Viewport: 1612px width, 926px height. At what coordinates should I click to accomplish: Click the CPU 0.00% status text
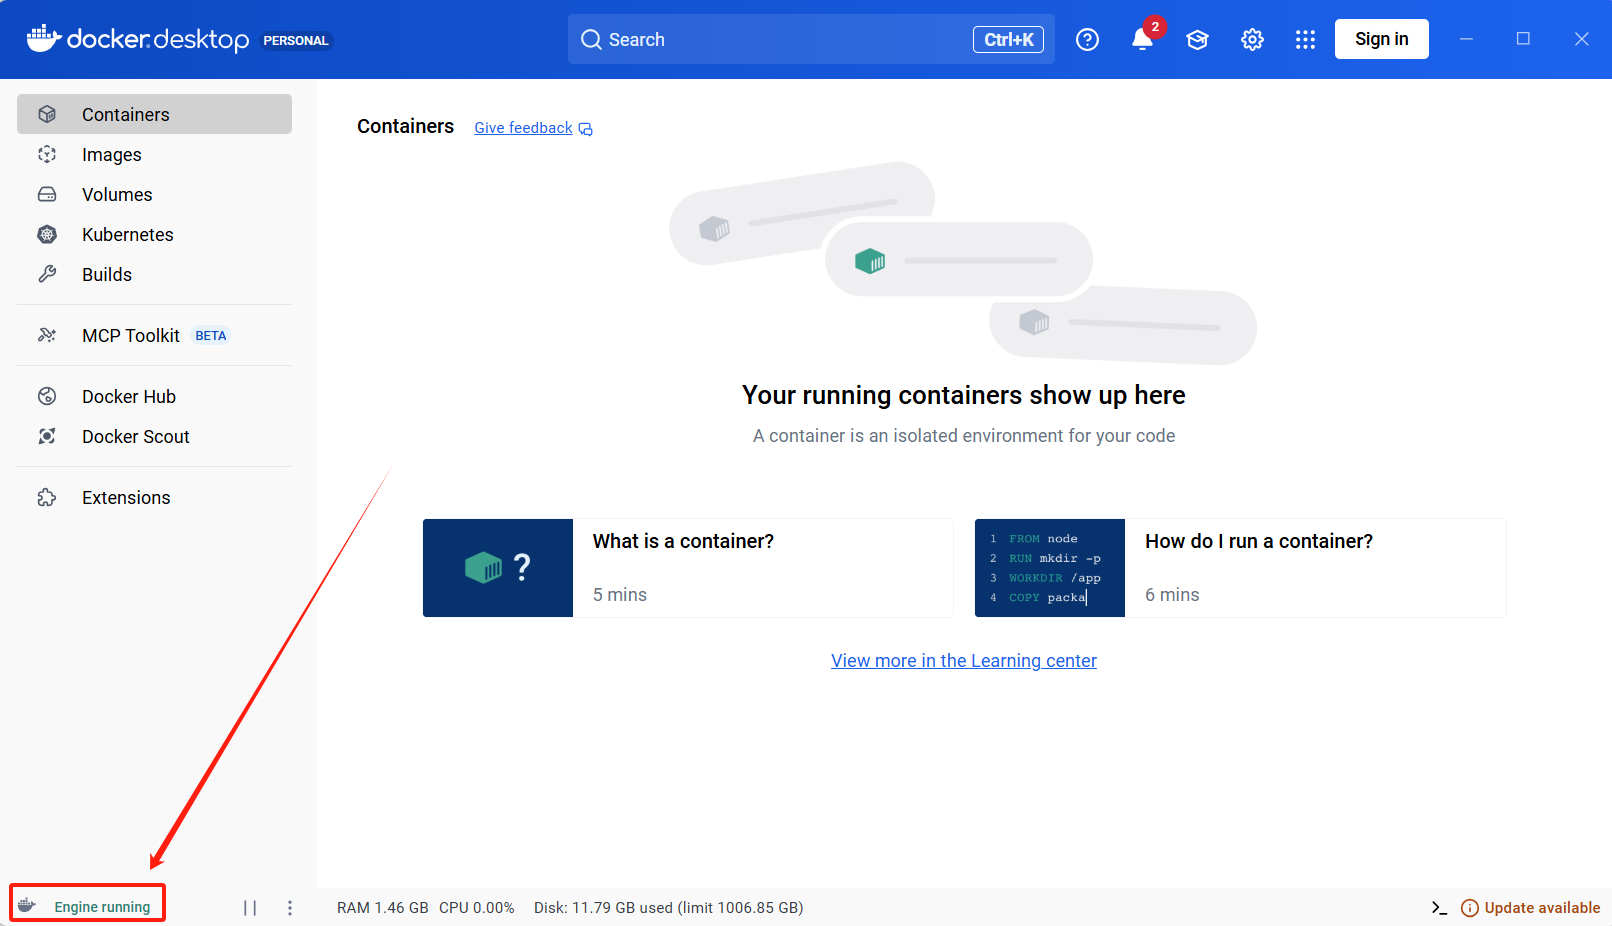477,907
